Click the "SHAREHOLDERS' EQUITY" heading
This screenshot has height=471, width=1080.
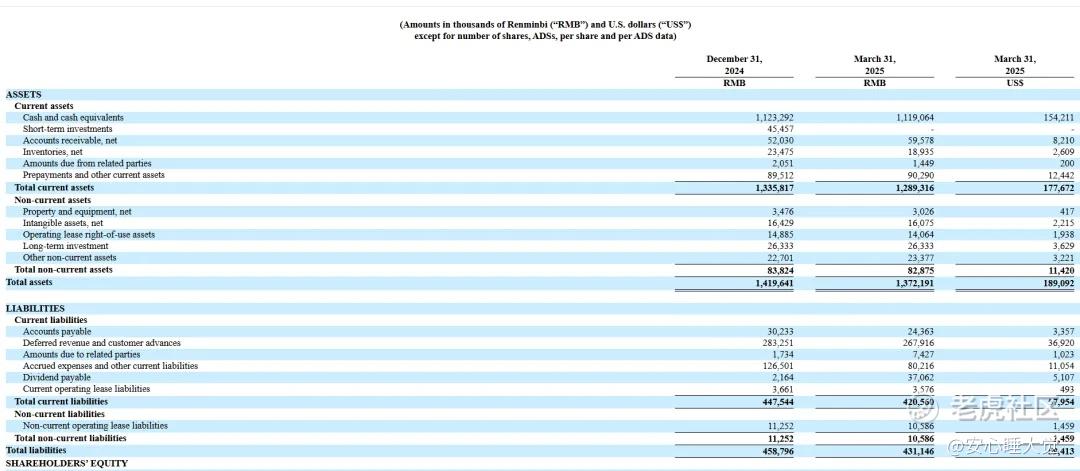tap(67, 463)
